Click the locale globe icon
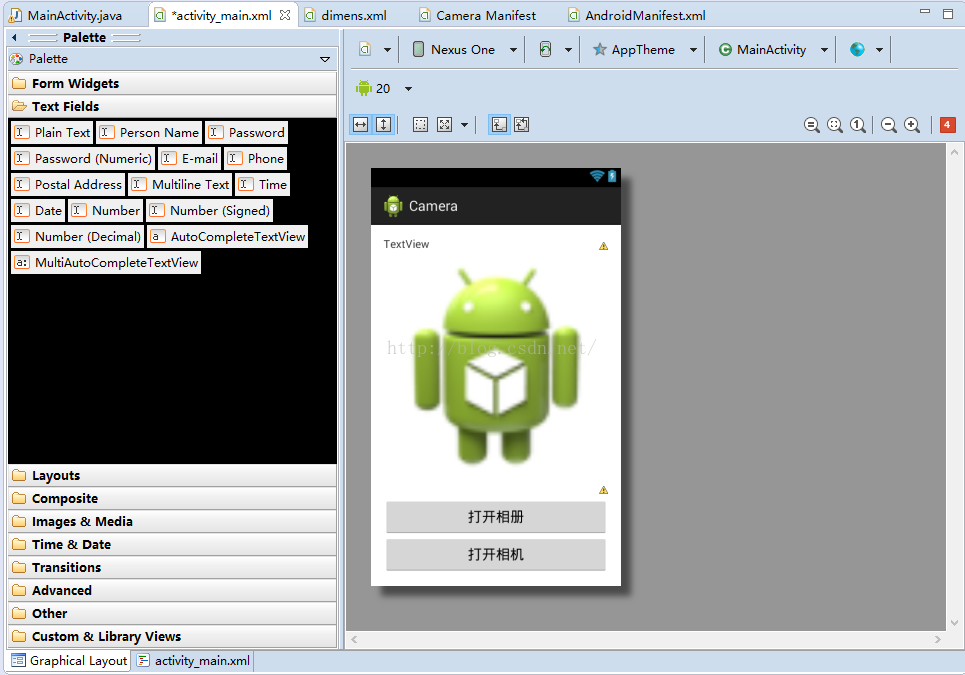The width and height of the screenshot is (965, 675). [x=857, y=49]
